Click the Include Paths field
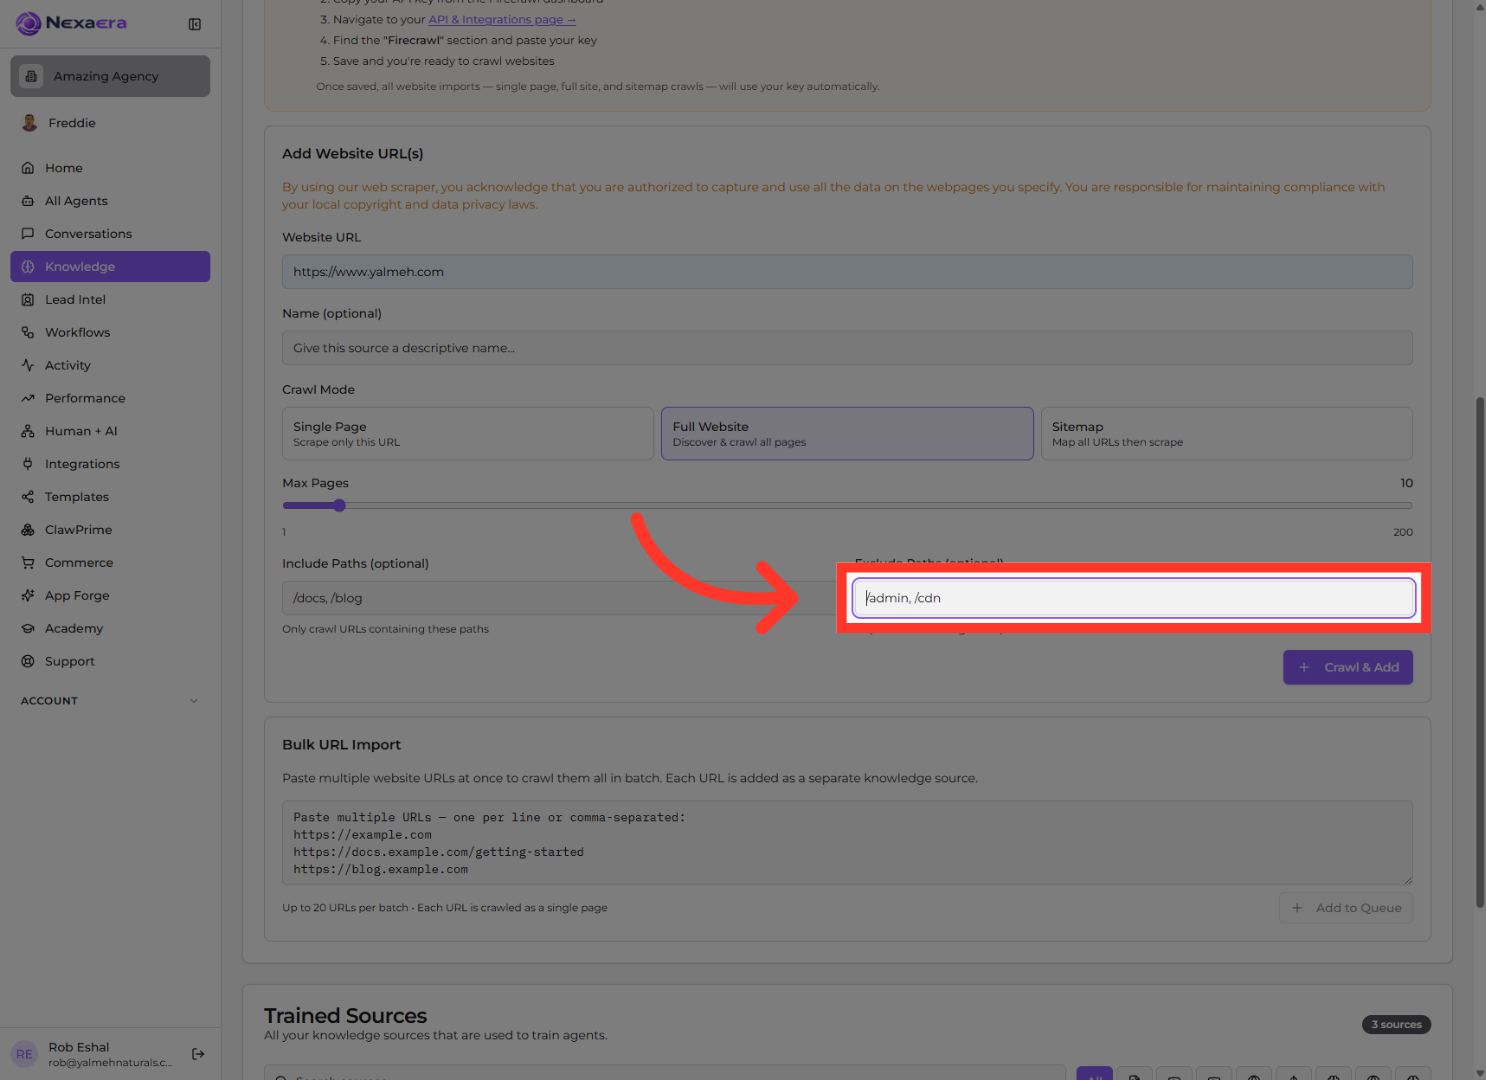 tap(560, 598)
